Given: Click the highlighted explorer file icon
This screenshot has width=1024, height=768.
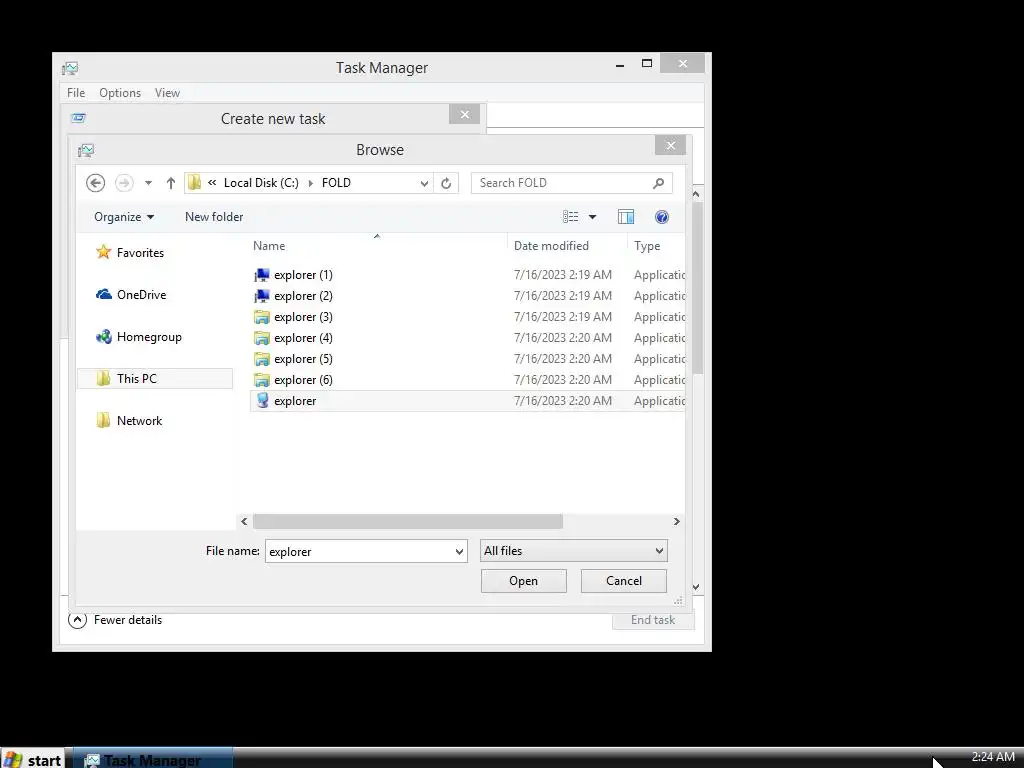Looking at the screenshot, I should point(262,400).
